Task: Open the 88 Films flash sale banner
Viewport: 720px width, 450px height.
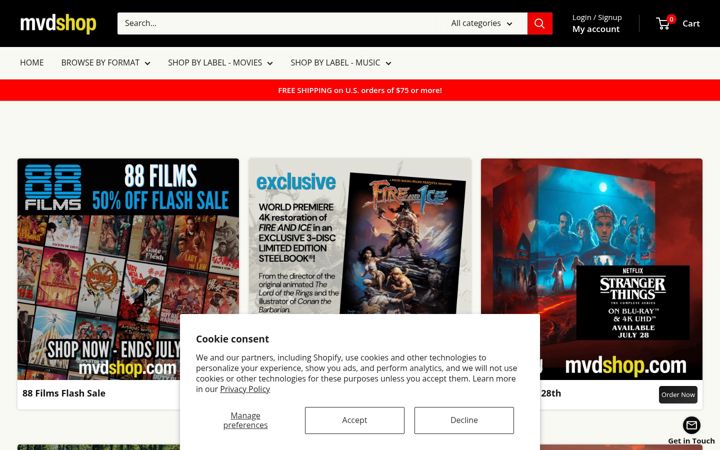Action: [x=128, y=269]
